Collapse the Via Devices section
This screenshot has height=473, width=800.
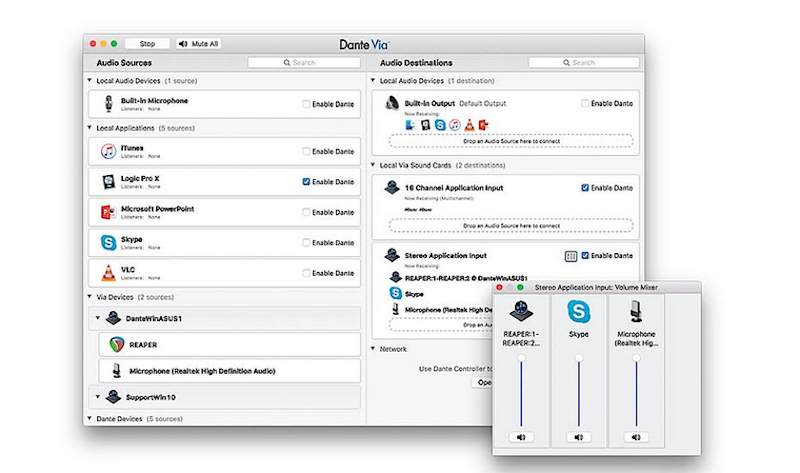point(90,296)
